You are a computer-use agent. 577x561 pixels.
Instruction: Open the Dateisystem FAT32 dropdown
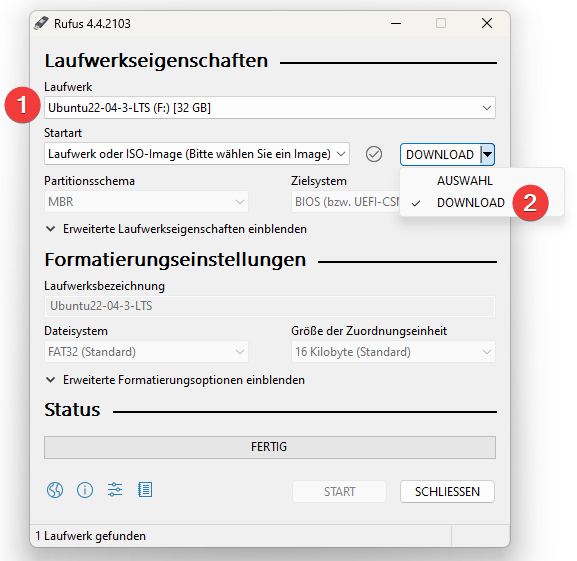click(146, 352)
